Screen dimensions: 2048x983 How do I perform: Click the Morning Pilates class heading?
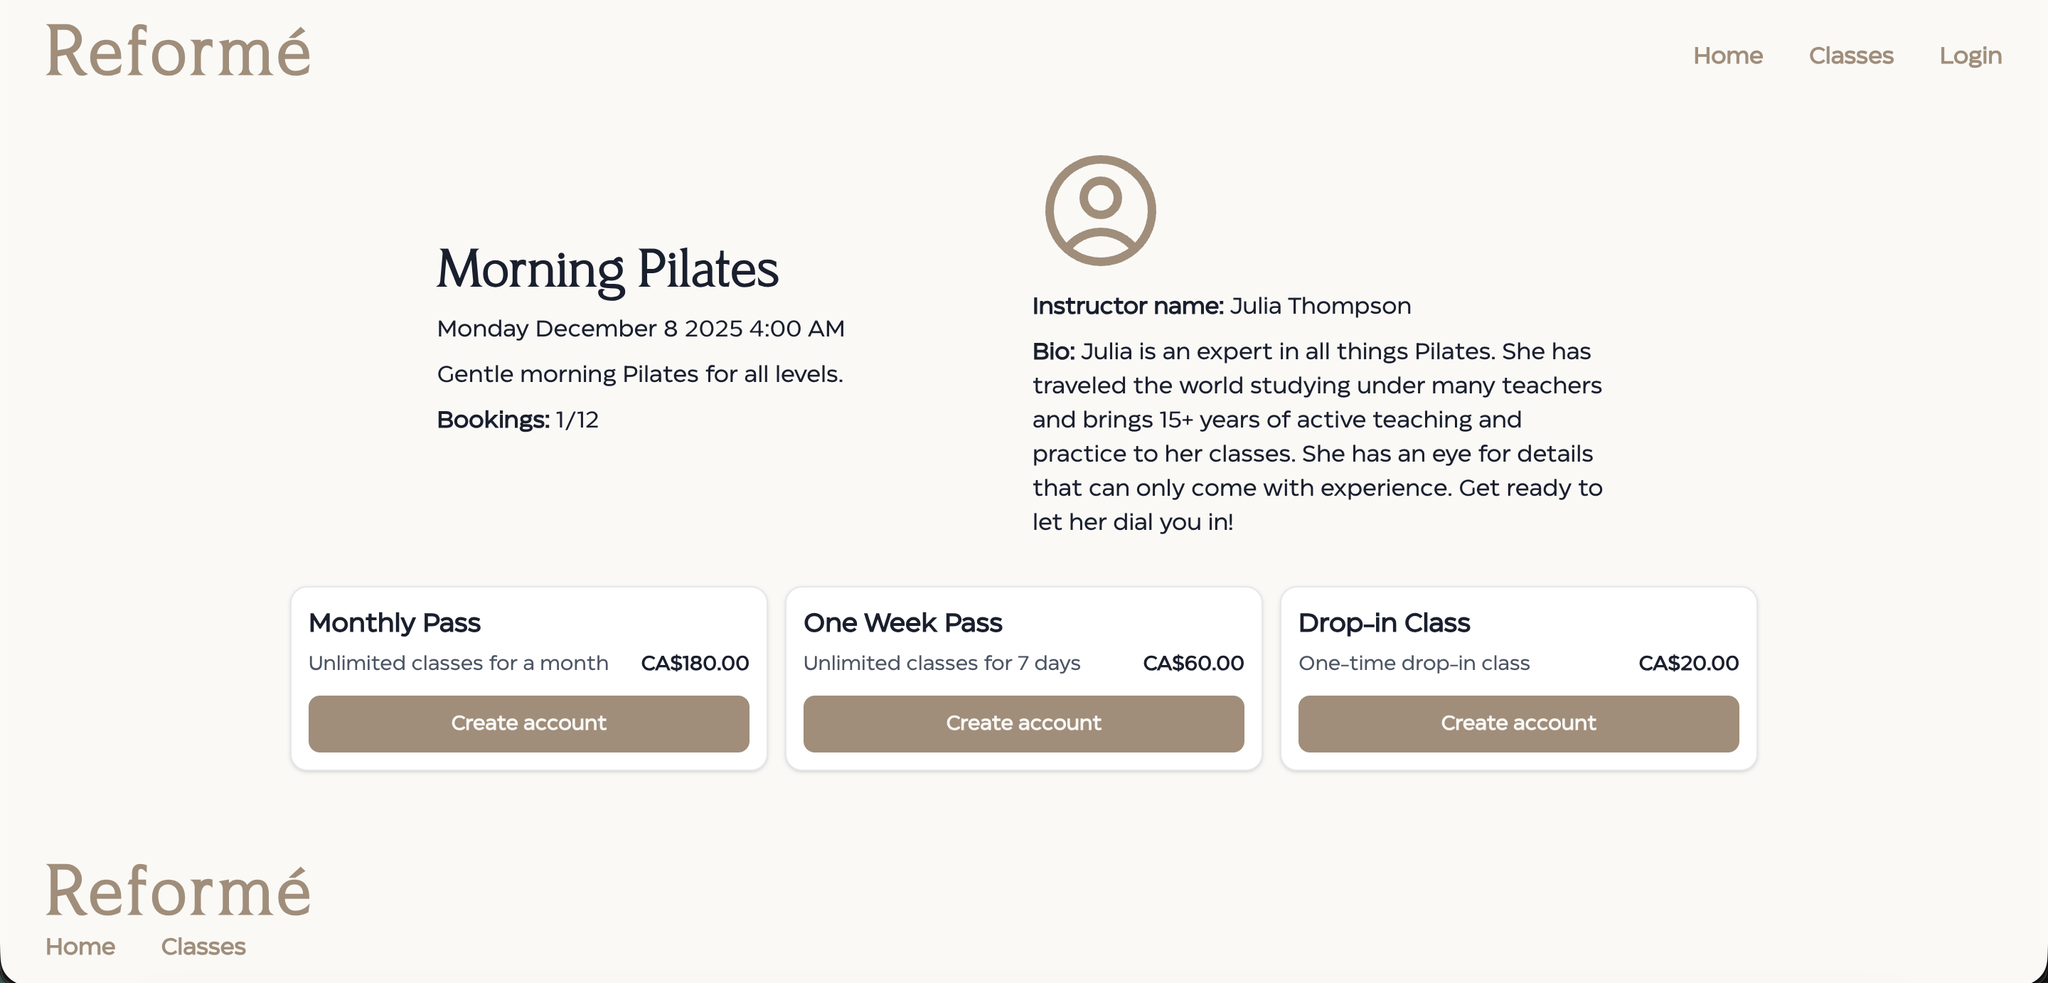tap(607, 270)
